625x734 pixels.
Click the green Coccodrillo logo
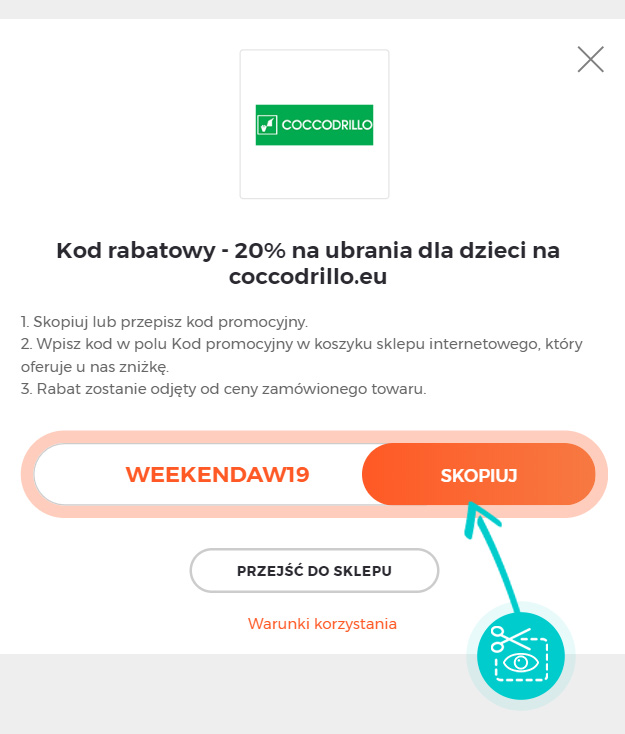point(314,125)
